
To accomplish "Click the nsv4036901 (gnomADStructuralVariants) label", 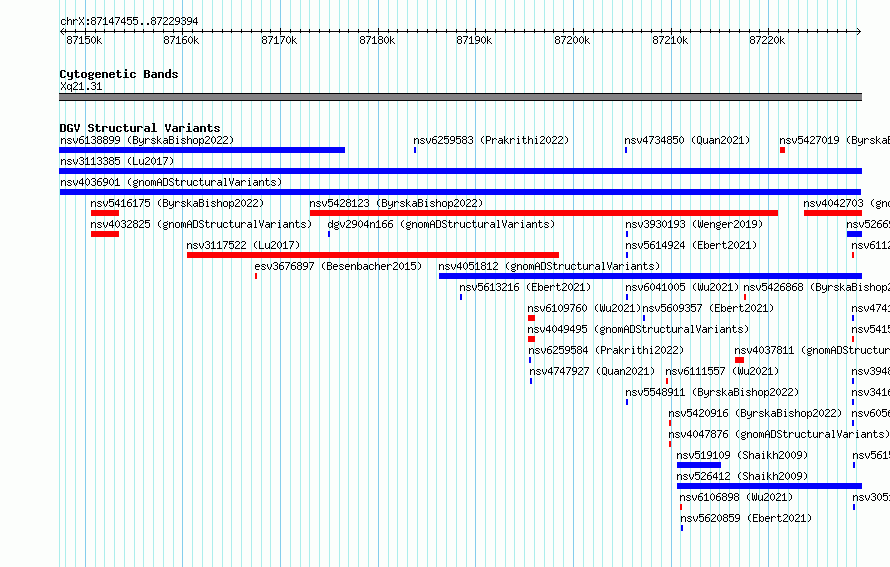I will pos(171,182).
